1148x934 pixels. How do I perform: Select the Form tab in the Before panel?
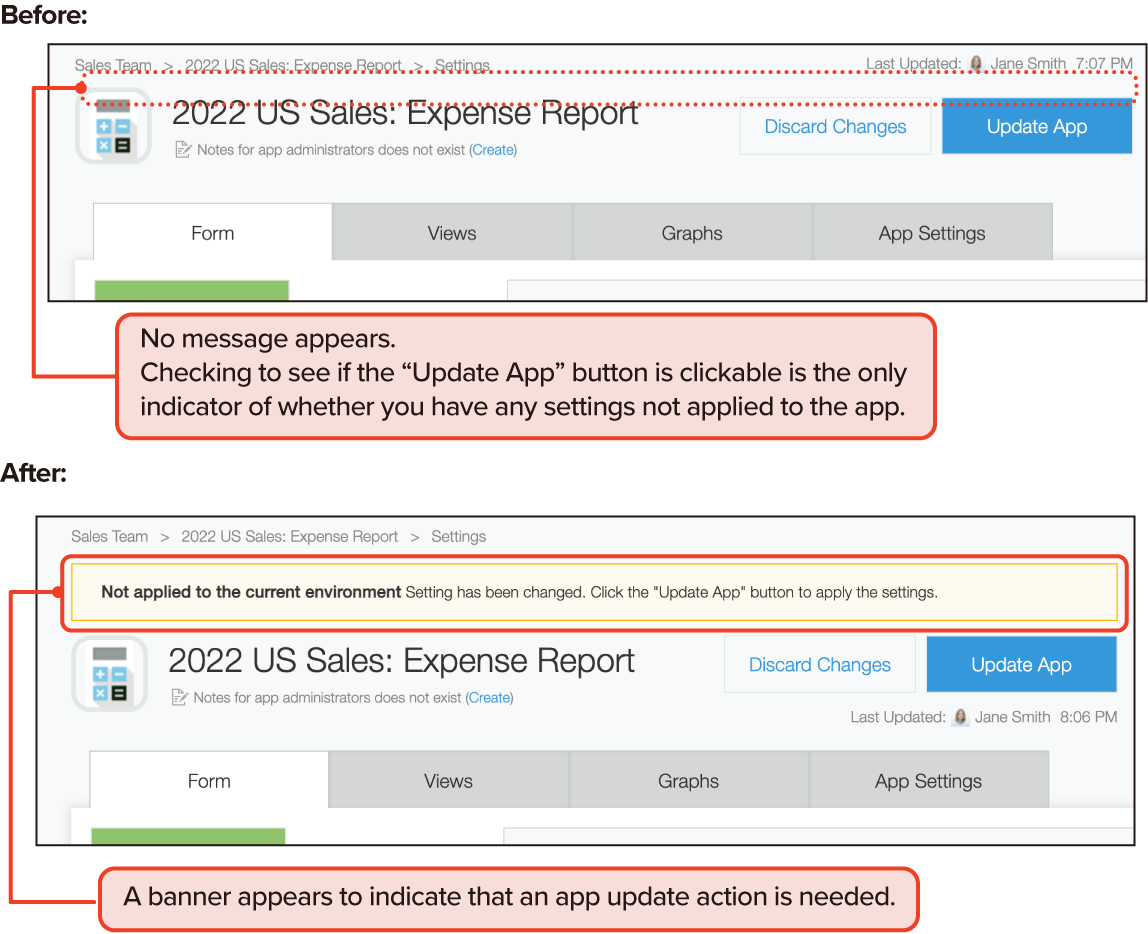click(x=212, y=233)
